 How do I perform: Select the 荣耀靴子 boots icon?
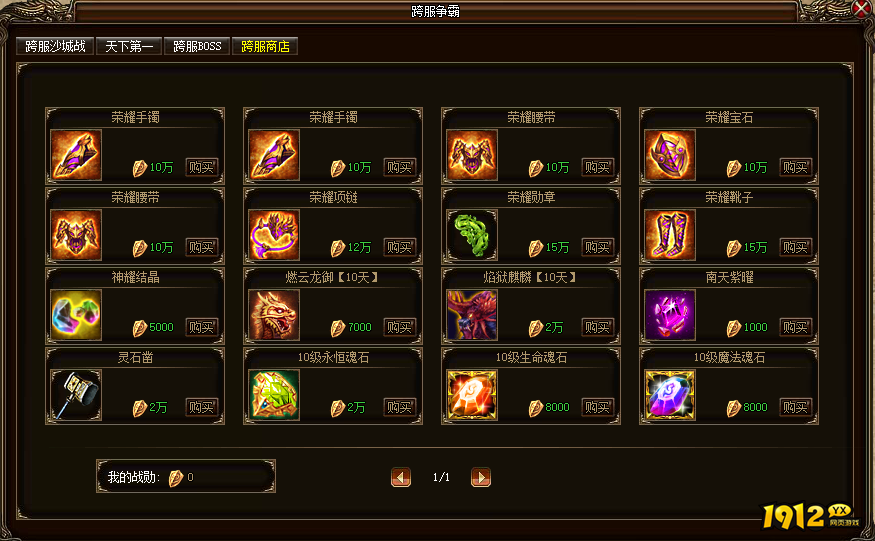[670, 235]
